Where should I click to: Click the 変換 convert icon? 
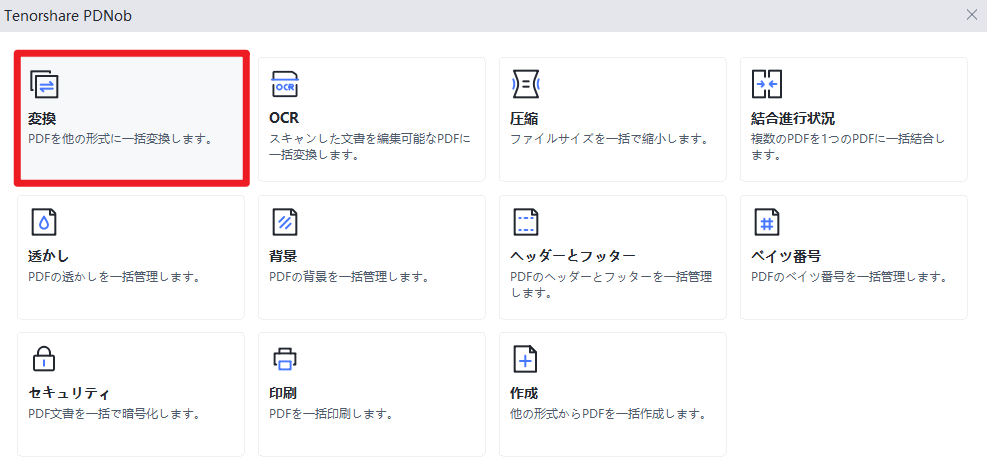[x=44, y=84]
